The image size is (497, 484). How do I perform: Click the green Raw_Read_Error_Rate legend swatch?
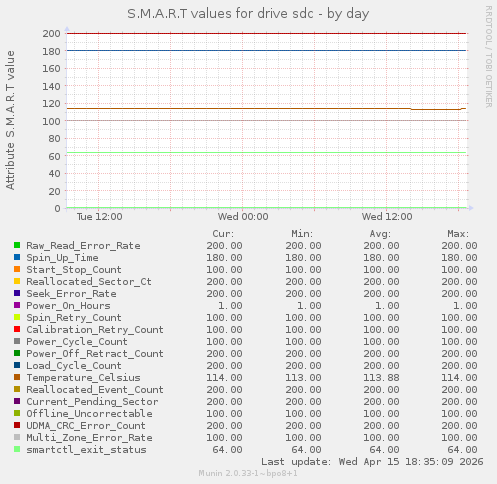coord(17,245)
